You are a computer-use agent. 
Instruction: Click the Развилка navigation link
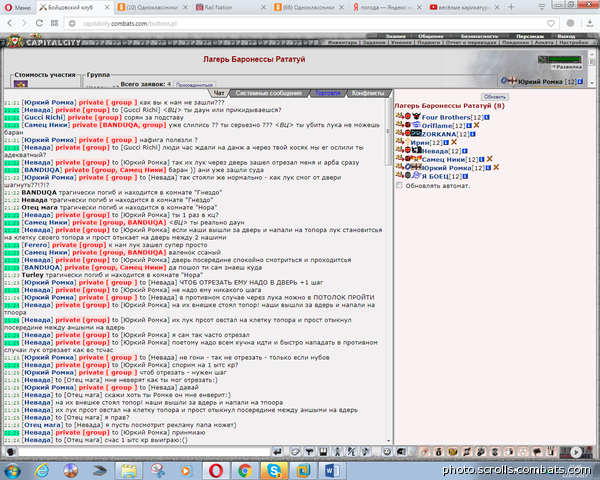coord(567,67)
